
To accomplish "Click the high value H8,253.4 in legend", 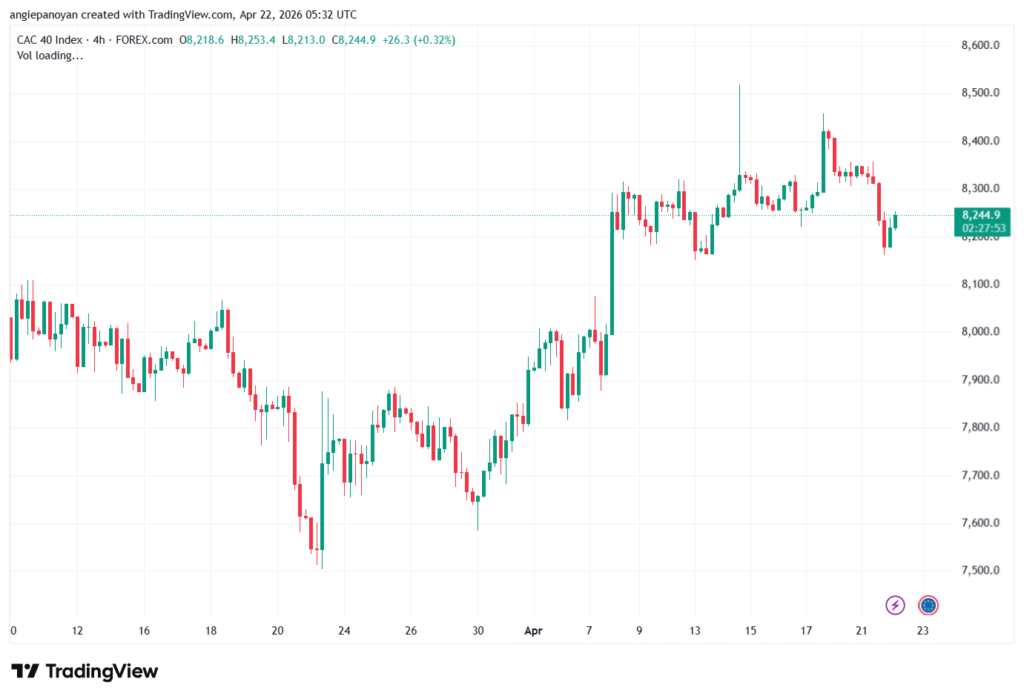I will point(255,40).
